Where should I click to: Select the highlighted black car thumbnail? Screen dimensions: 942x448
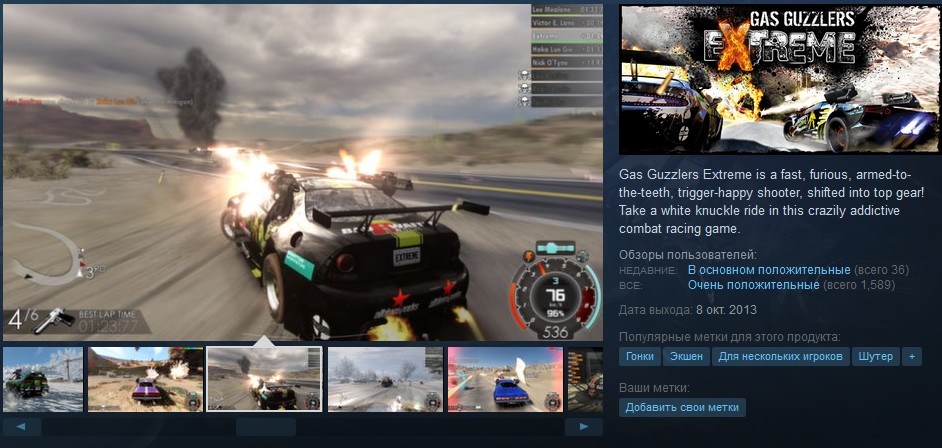coord(264,379)
